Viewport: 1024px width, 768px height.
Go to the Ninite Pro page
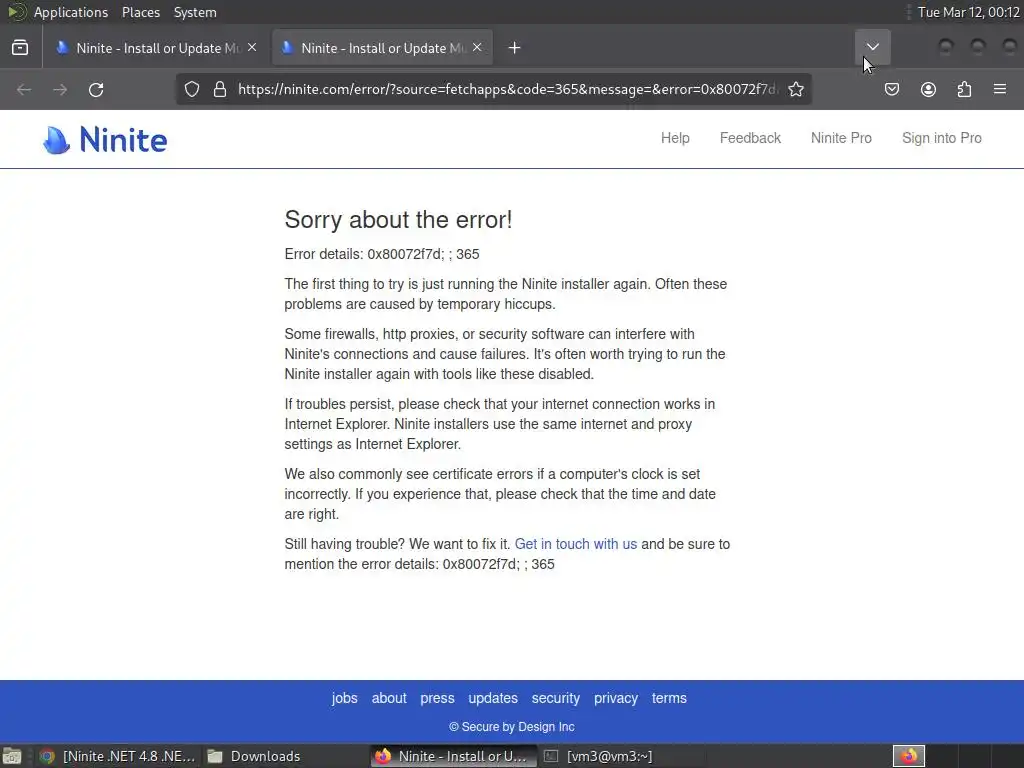pos(840,138)
